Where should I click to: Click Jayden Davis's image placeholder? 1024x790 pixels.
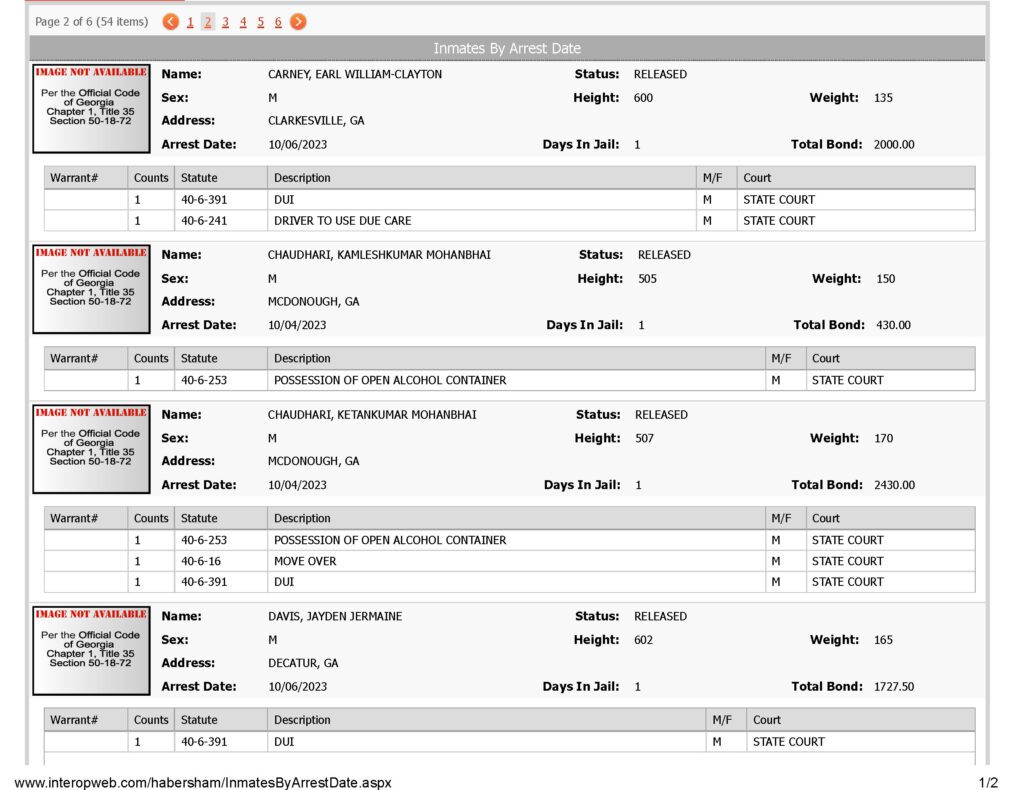(x=91, y=651)
